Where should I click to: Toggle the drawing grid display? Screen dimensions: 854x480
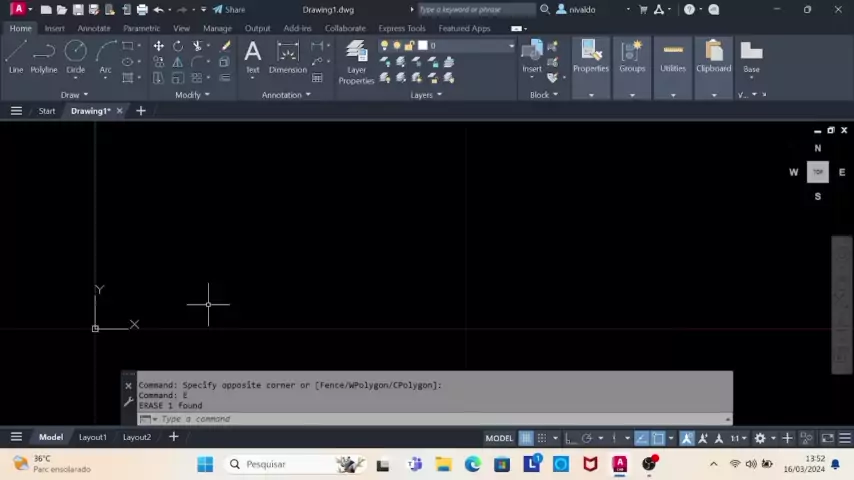point(526,438)
